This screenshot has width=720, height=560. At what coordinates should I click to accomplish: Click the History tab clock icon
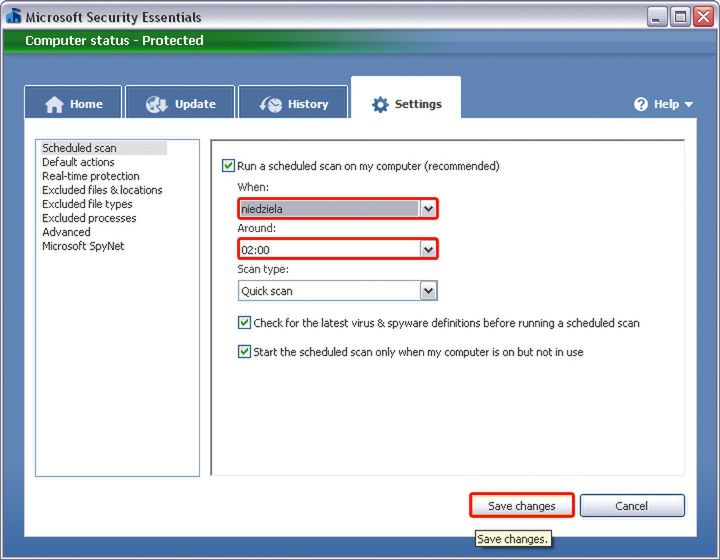coord(271,105)
